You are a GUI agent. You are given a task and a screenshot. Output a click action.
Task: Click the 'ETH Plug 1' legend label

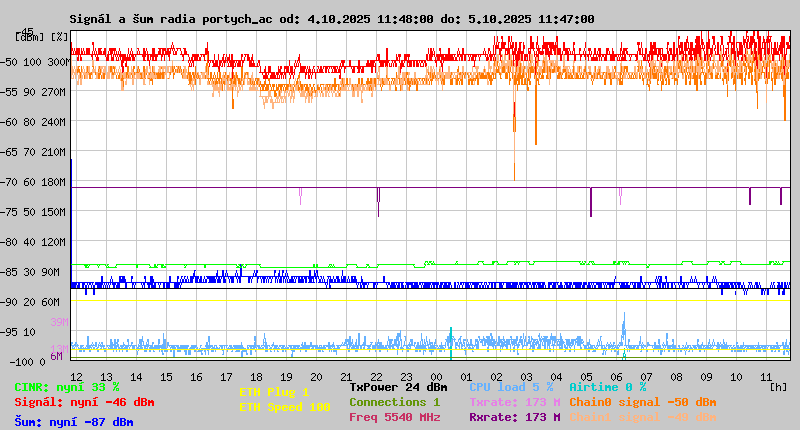pyautogui.click(x=274, y=392)
